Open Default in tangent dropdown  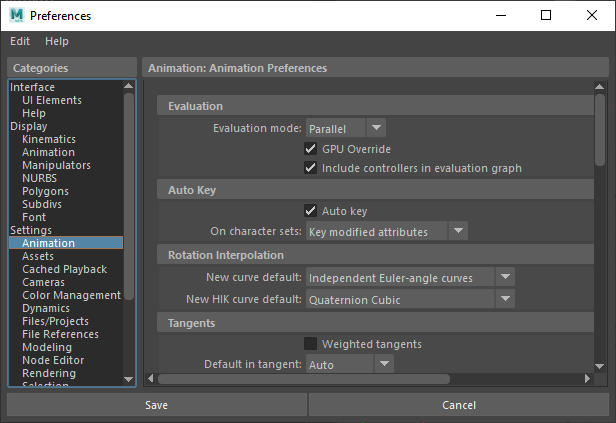(350, 364)
